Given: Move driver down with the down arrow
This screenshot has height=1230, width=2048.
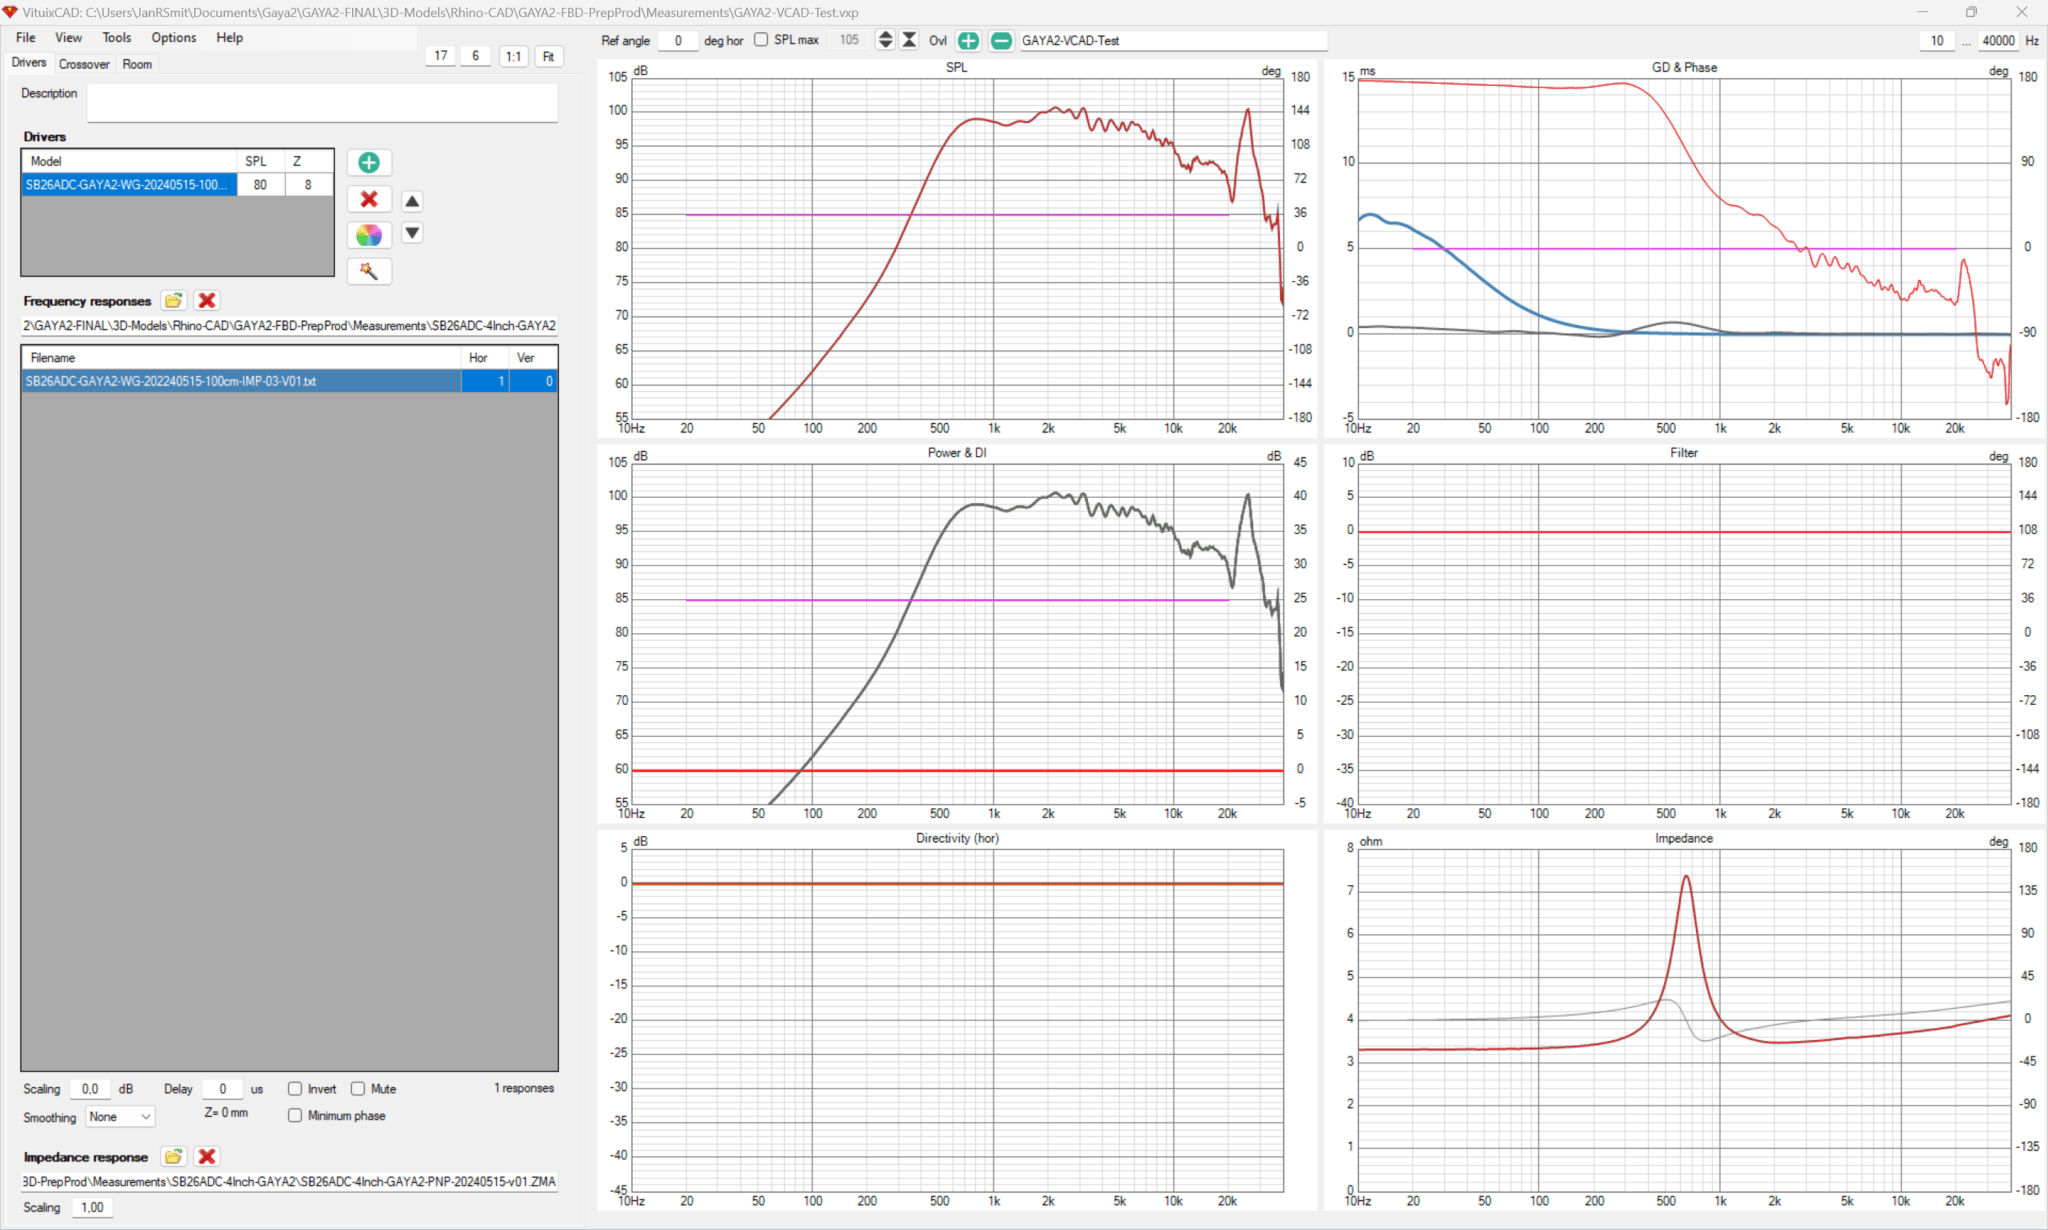Looking at the screenshot, I should pos(412,233).
